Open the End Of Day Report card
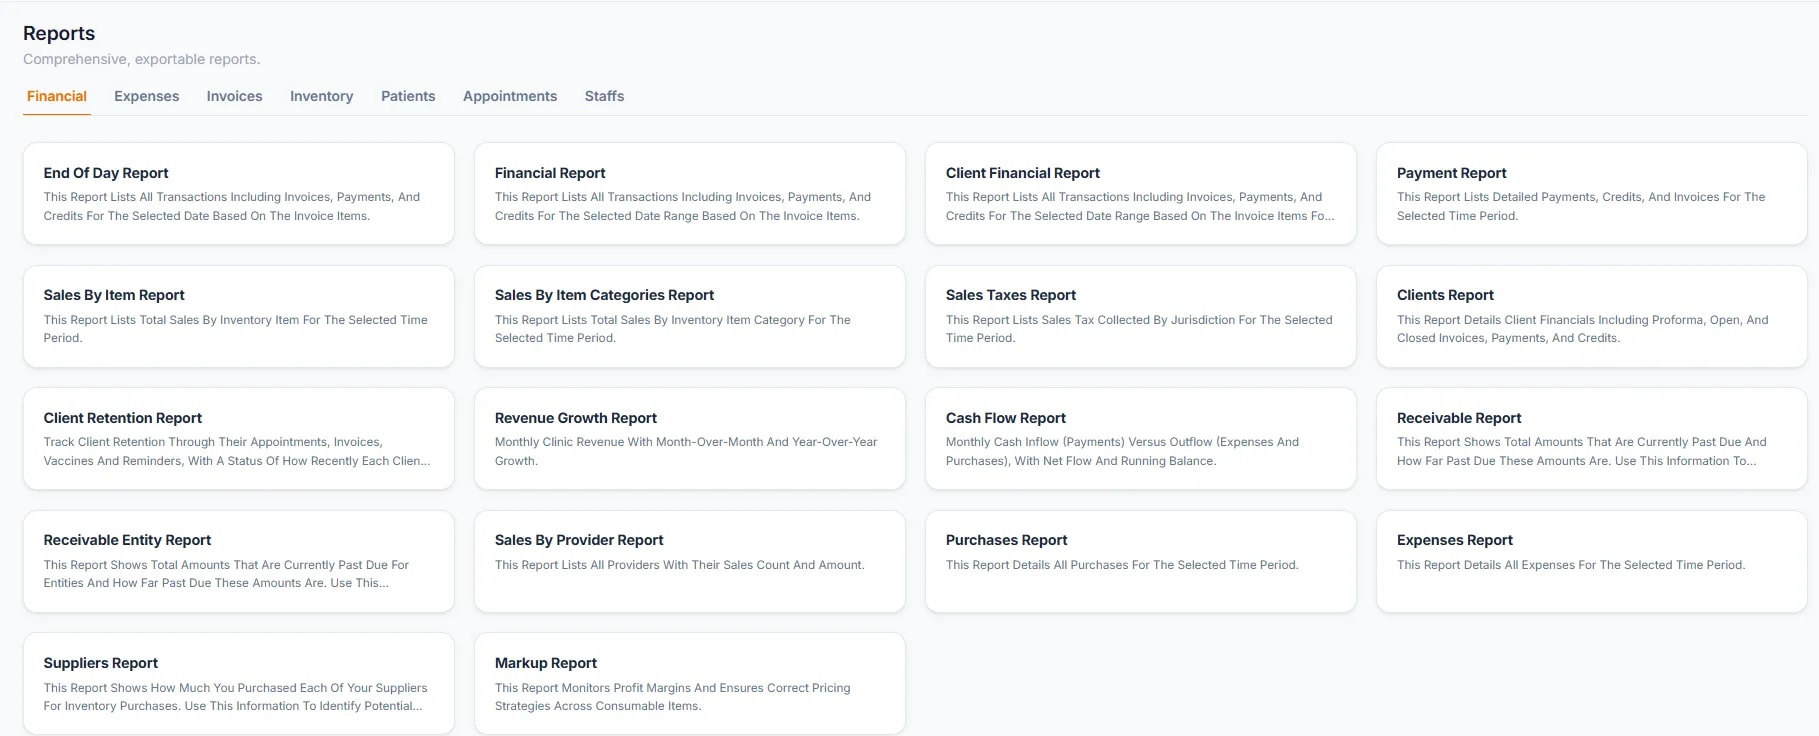Viewport: 1819px width, 736px height. click(239, 193)
